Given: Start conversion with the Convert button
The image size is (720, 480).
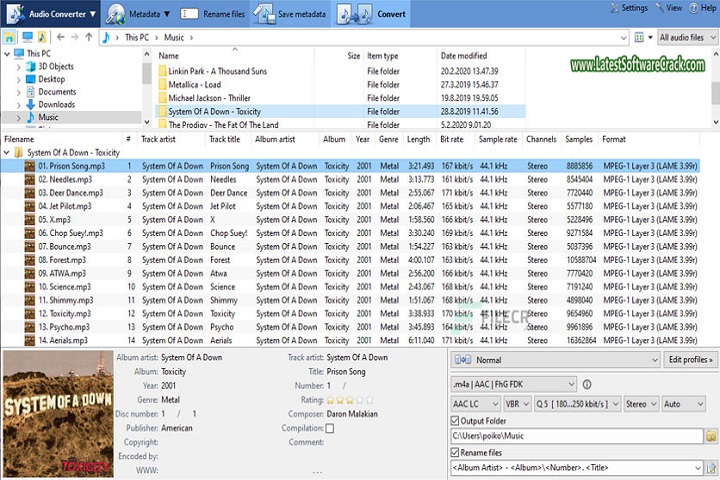Looking at the screenshot, I should click(x=372, y=14).
